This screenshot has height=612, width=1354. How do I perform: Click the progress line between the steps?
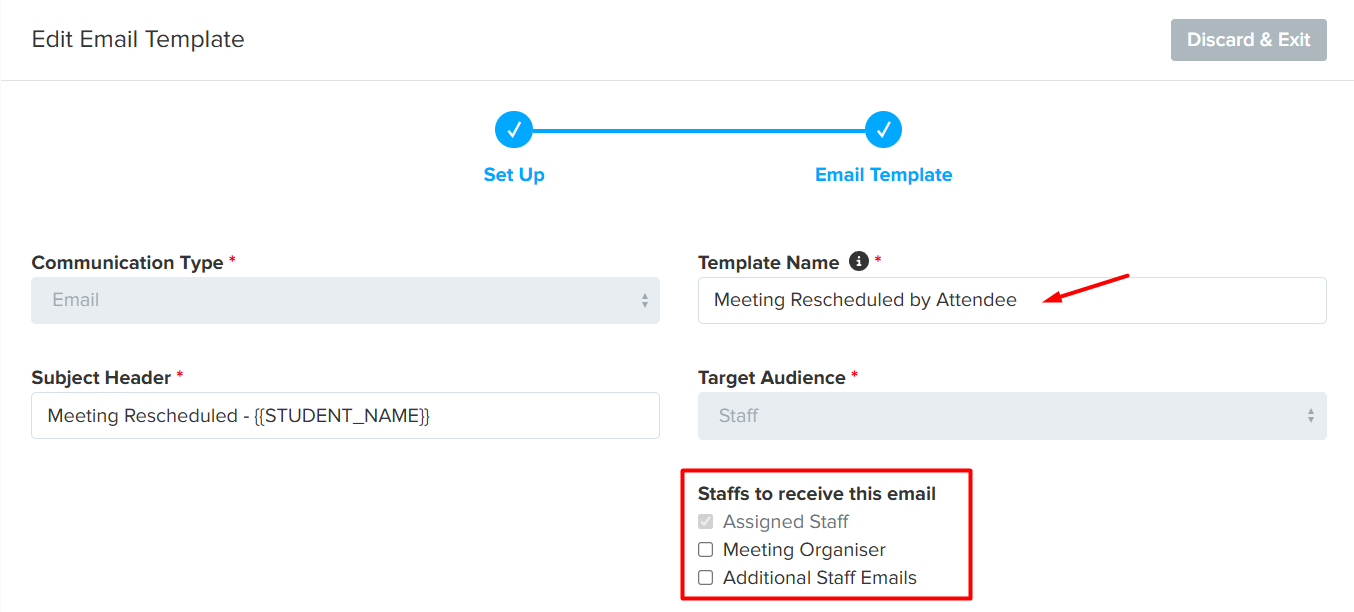coord(698,130)
